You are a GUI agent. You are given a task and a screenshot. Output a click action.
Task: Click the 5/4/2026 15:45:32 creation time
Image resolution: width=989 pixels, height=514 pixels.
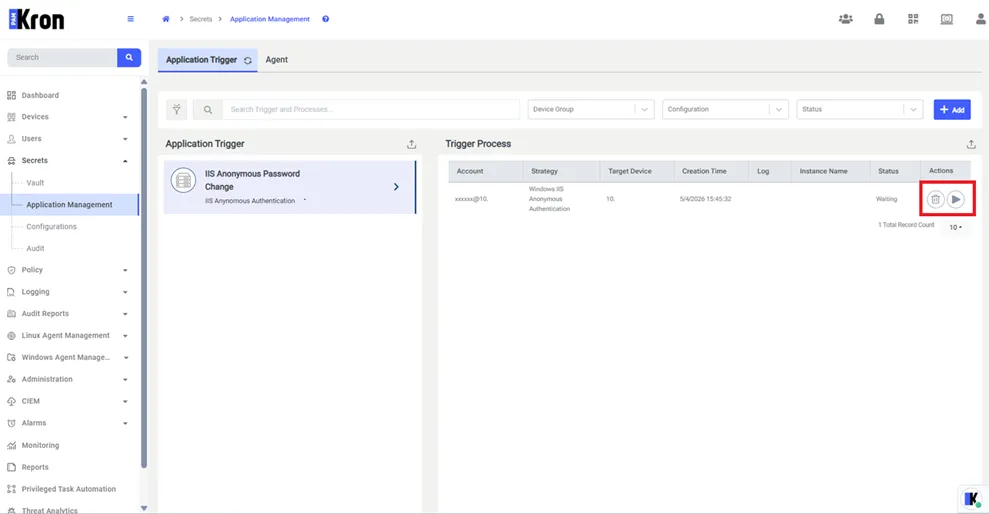coord(705,199)
